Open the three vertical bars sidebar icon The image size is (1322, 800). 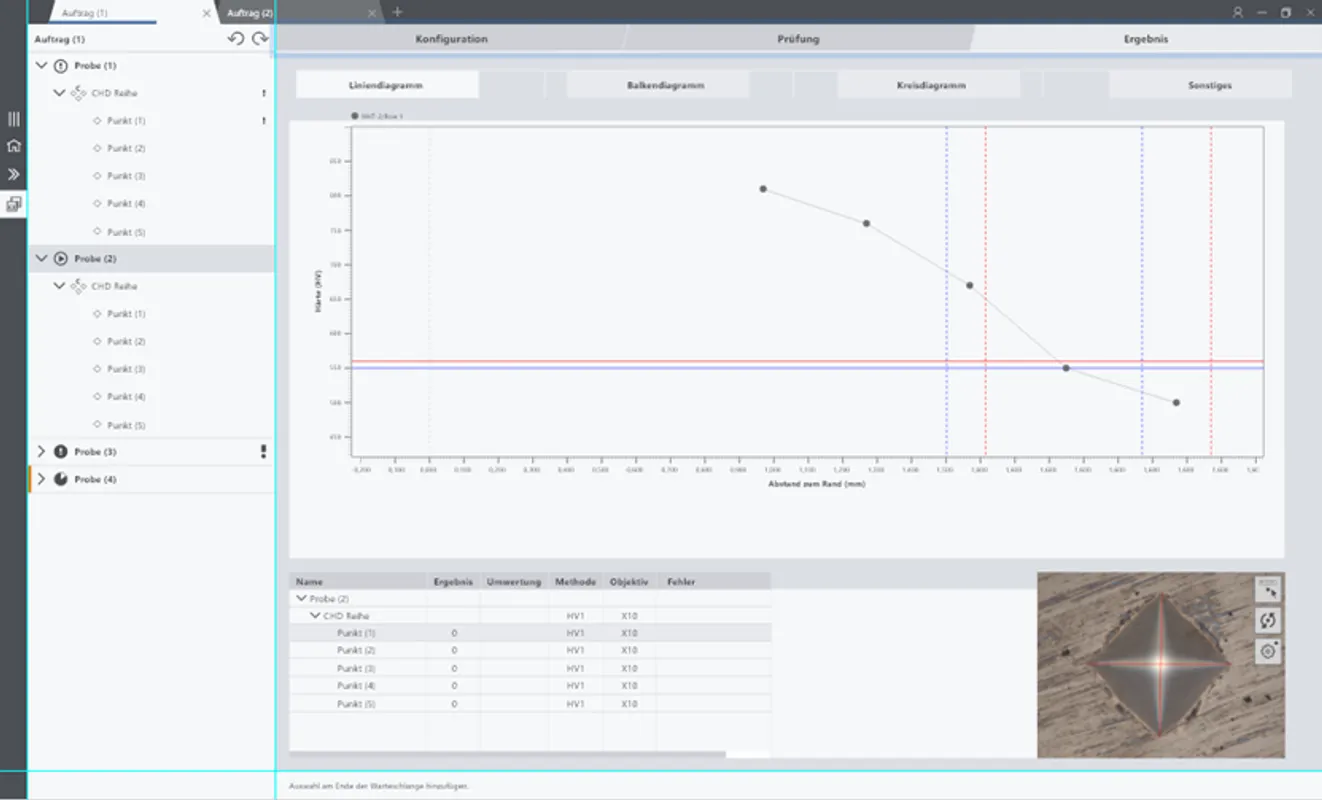[x=14, y=119]
